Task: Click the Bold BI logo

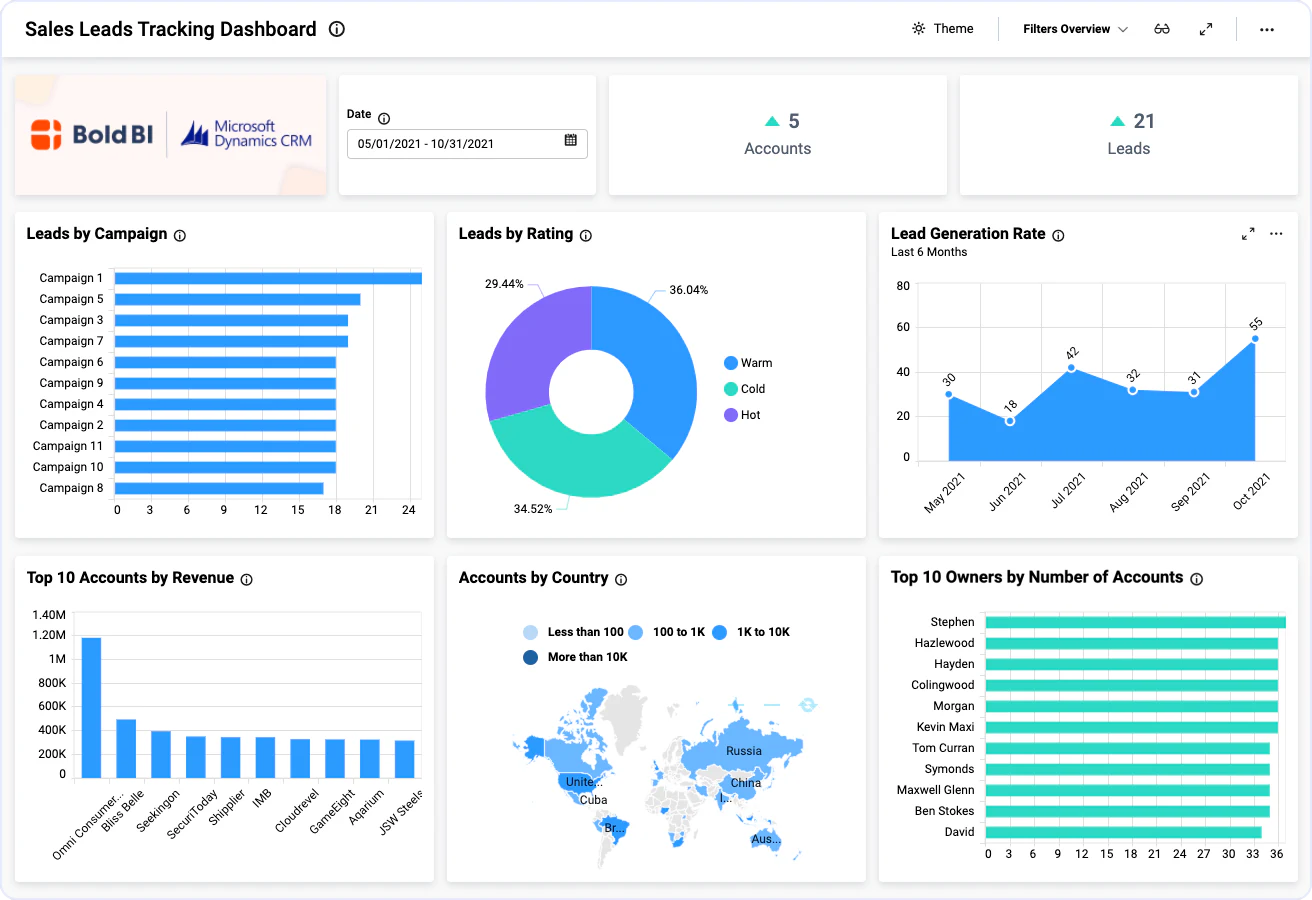Action: (91, 134)
